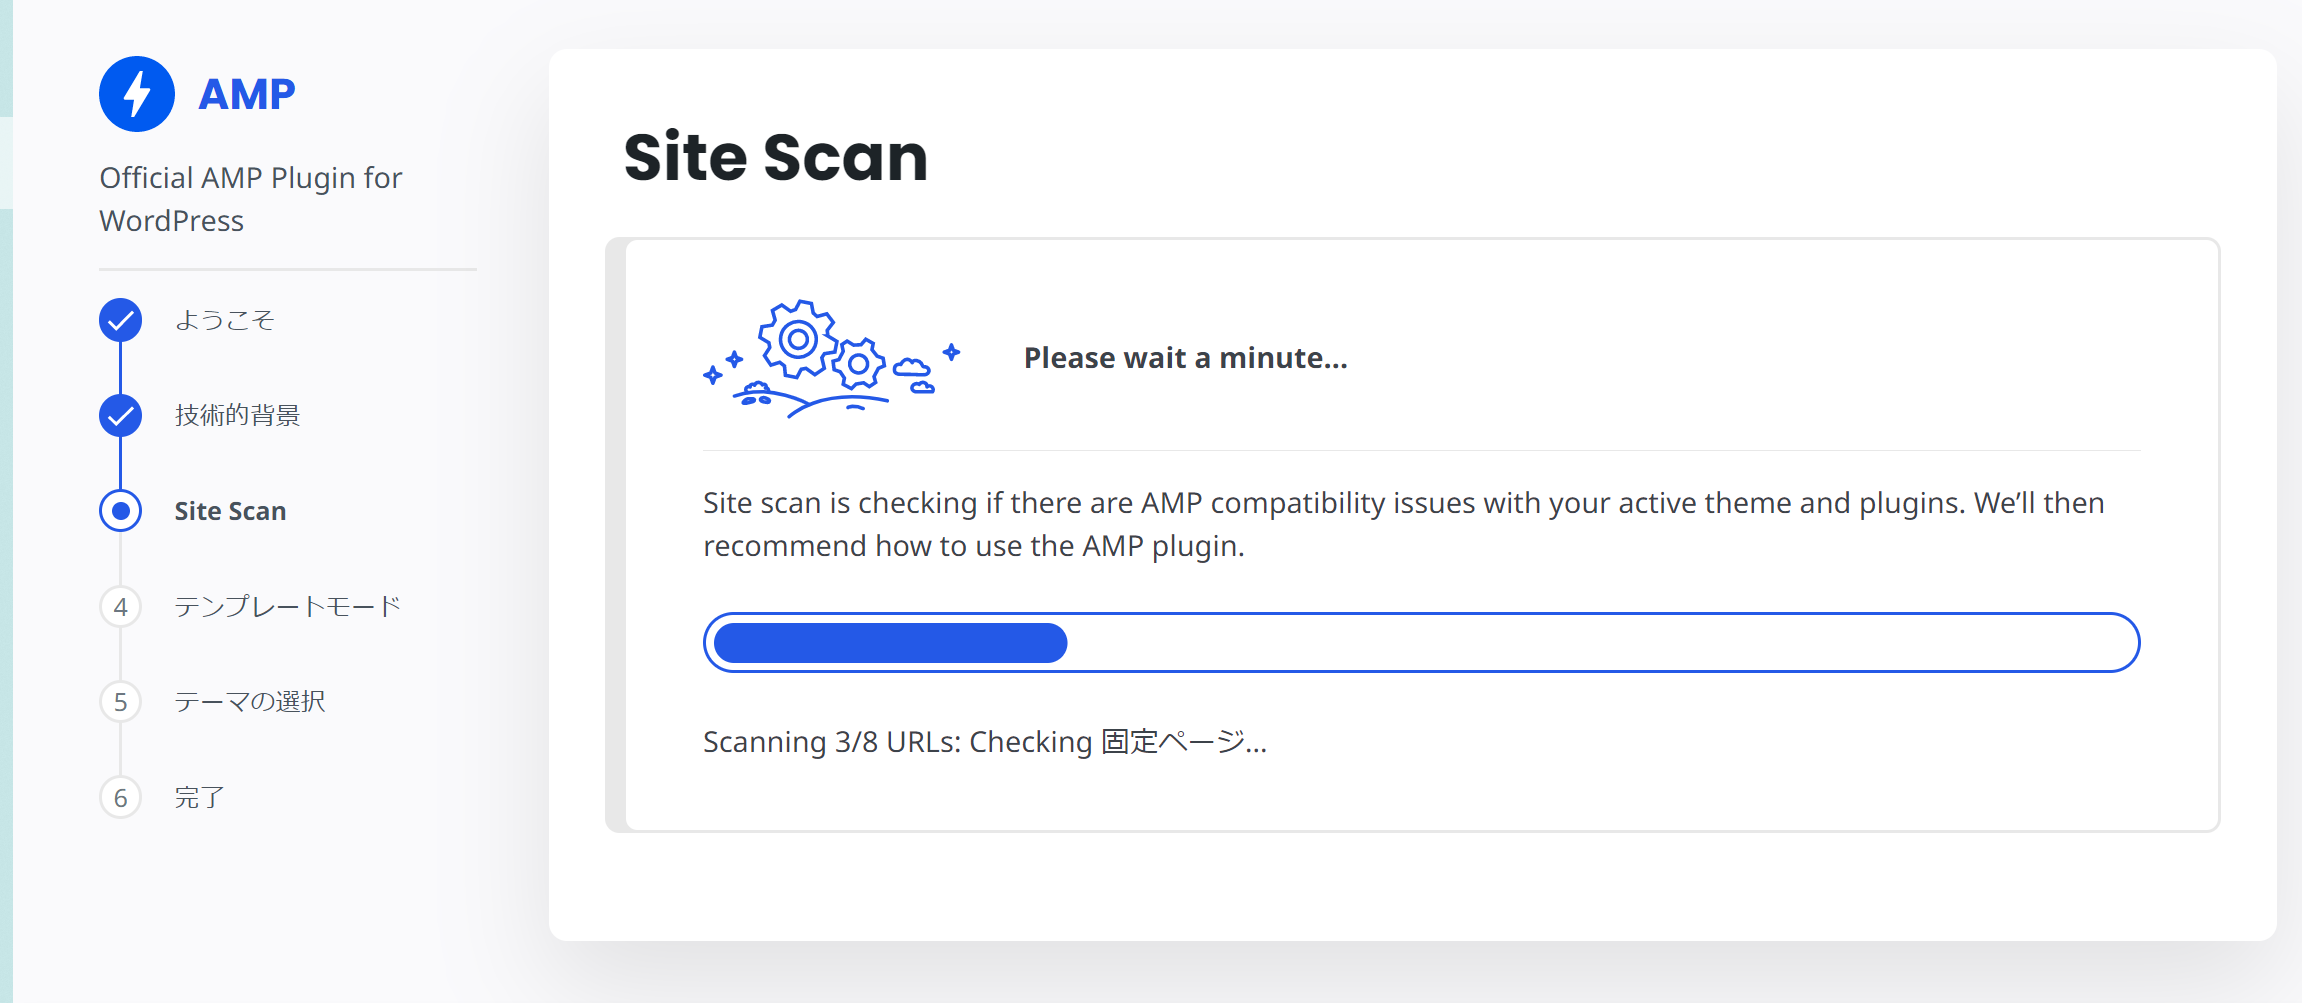
Task: Select the Site Scan step label
Action: click(230, 511)
